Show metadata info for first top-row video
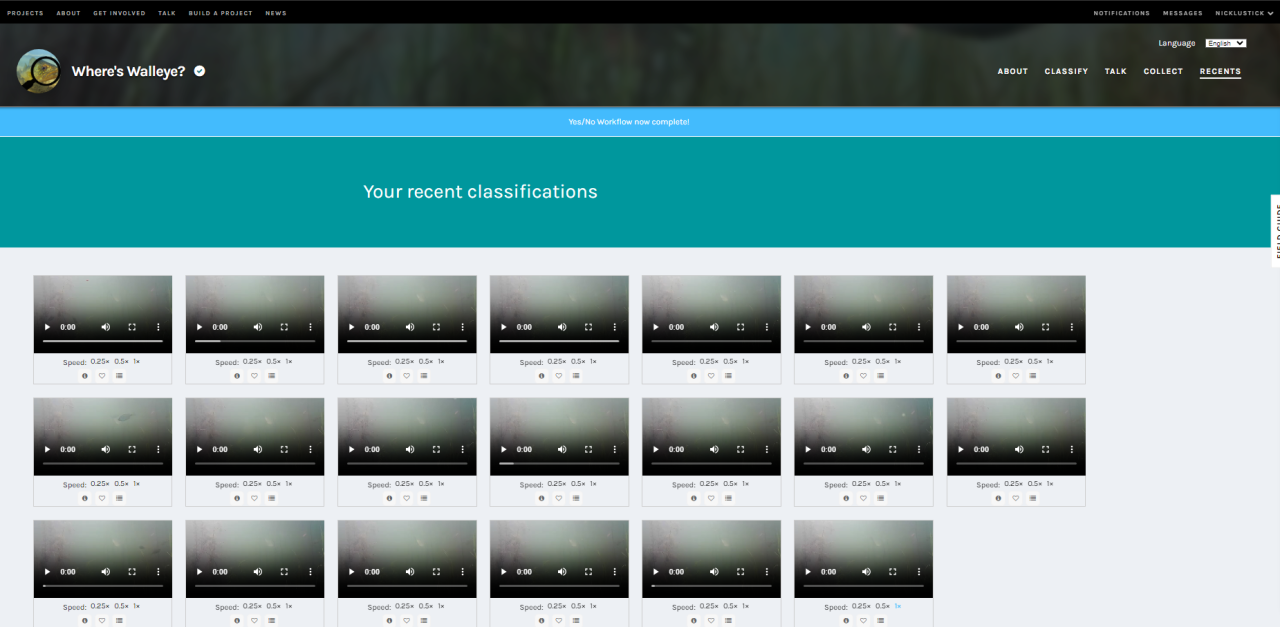The height and width of the screenshot is (627, 1280). 84,376
